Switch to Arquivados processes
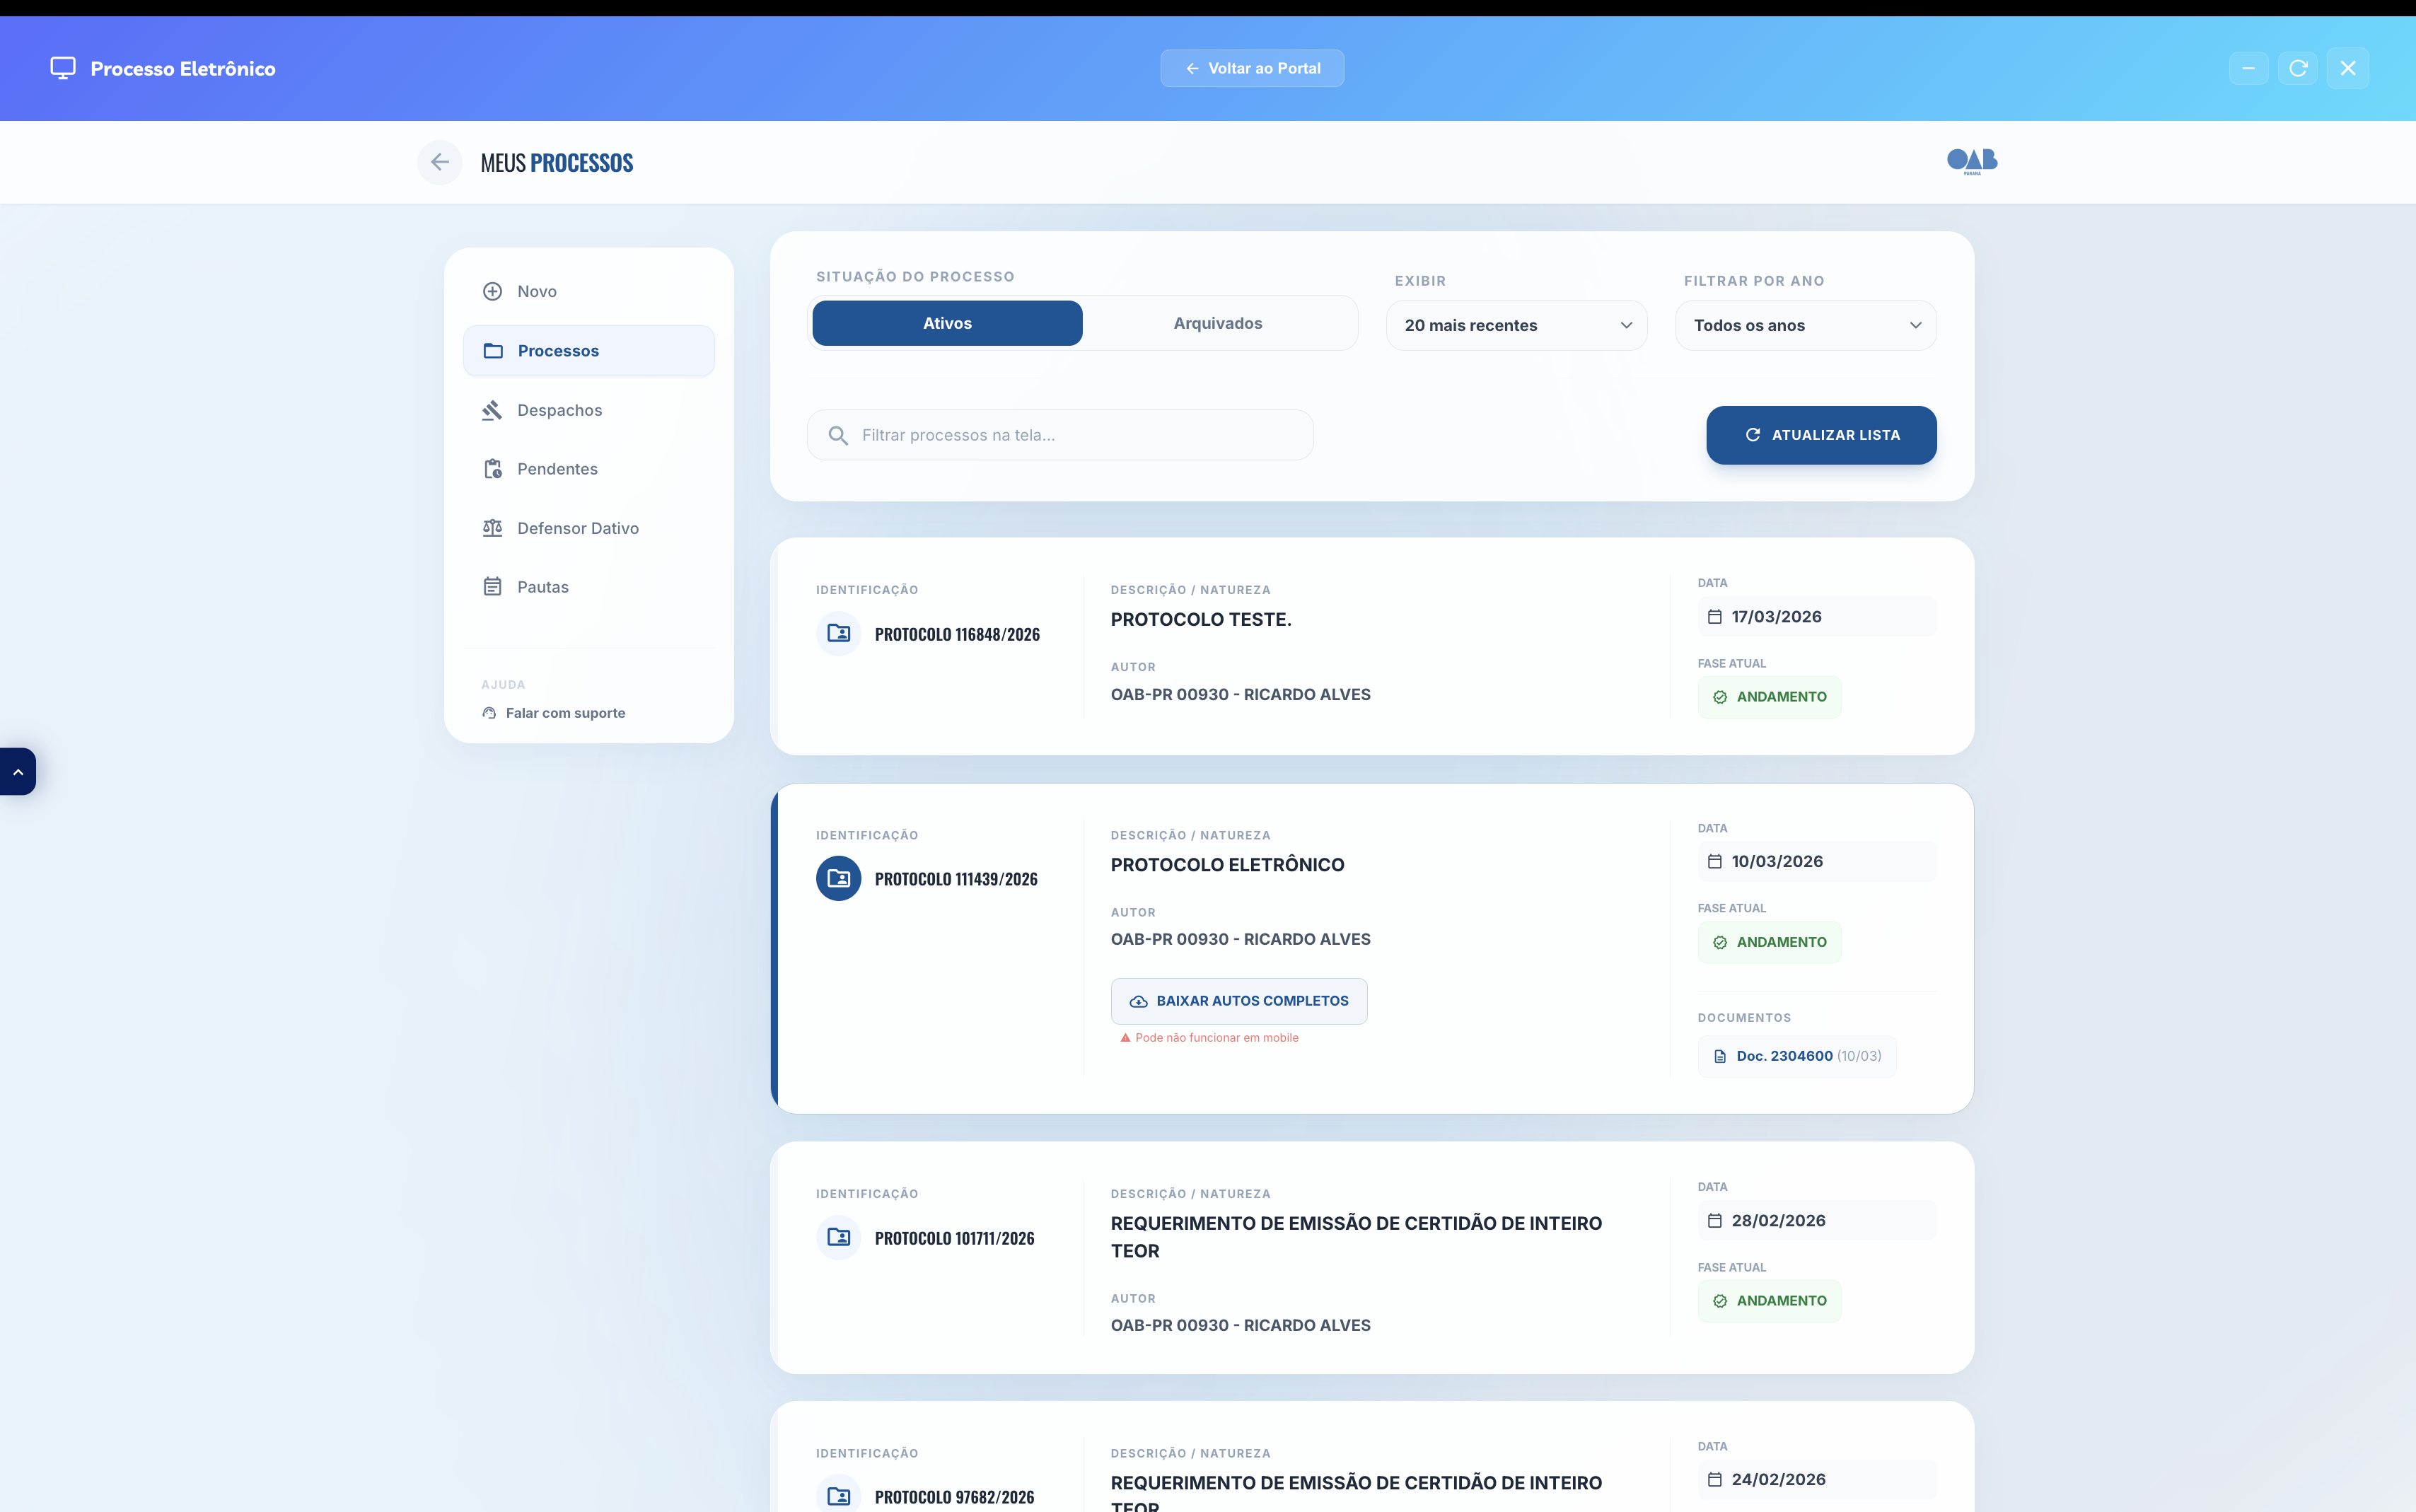Viewport: 2416px width, 1512px height. click(x=1217, y=323)
